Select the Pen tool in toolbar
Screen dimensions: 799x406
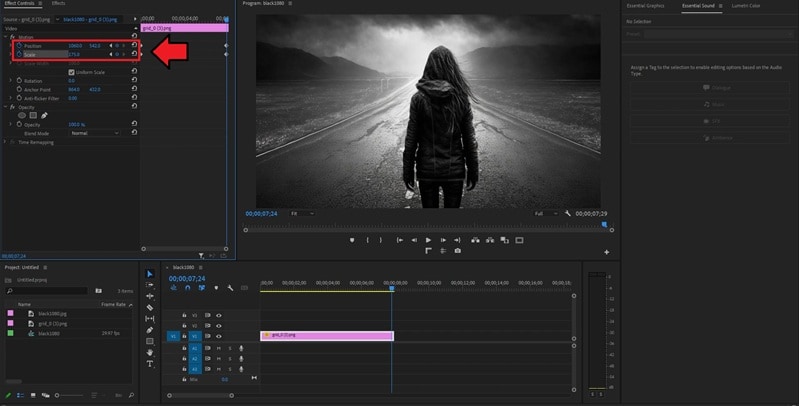[x=150, y=330]
